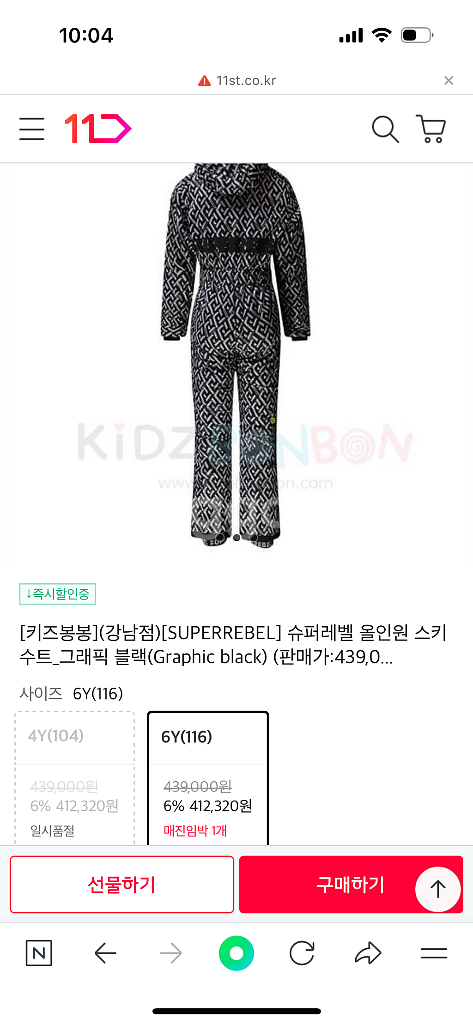Reload the page with refresh icon
Viewport: 473px width, 1024px height.
point(302,954)
